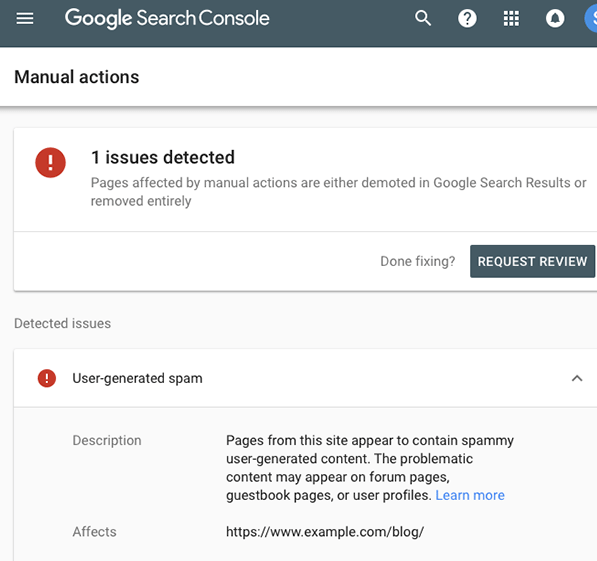Click the 1 issues detected heading
This screenshot has width=597, height=561.
pos(163,157)
